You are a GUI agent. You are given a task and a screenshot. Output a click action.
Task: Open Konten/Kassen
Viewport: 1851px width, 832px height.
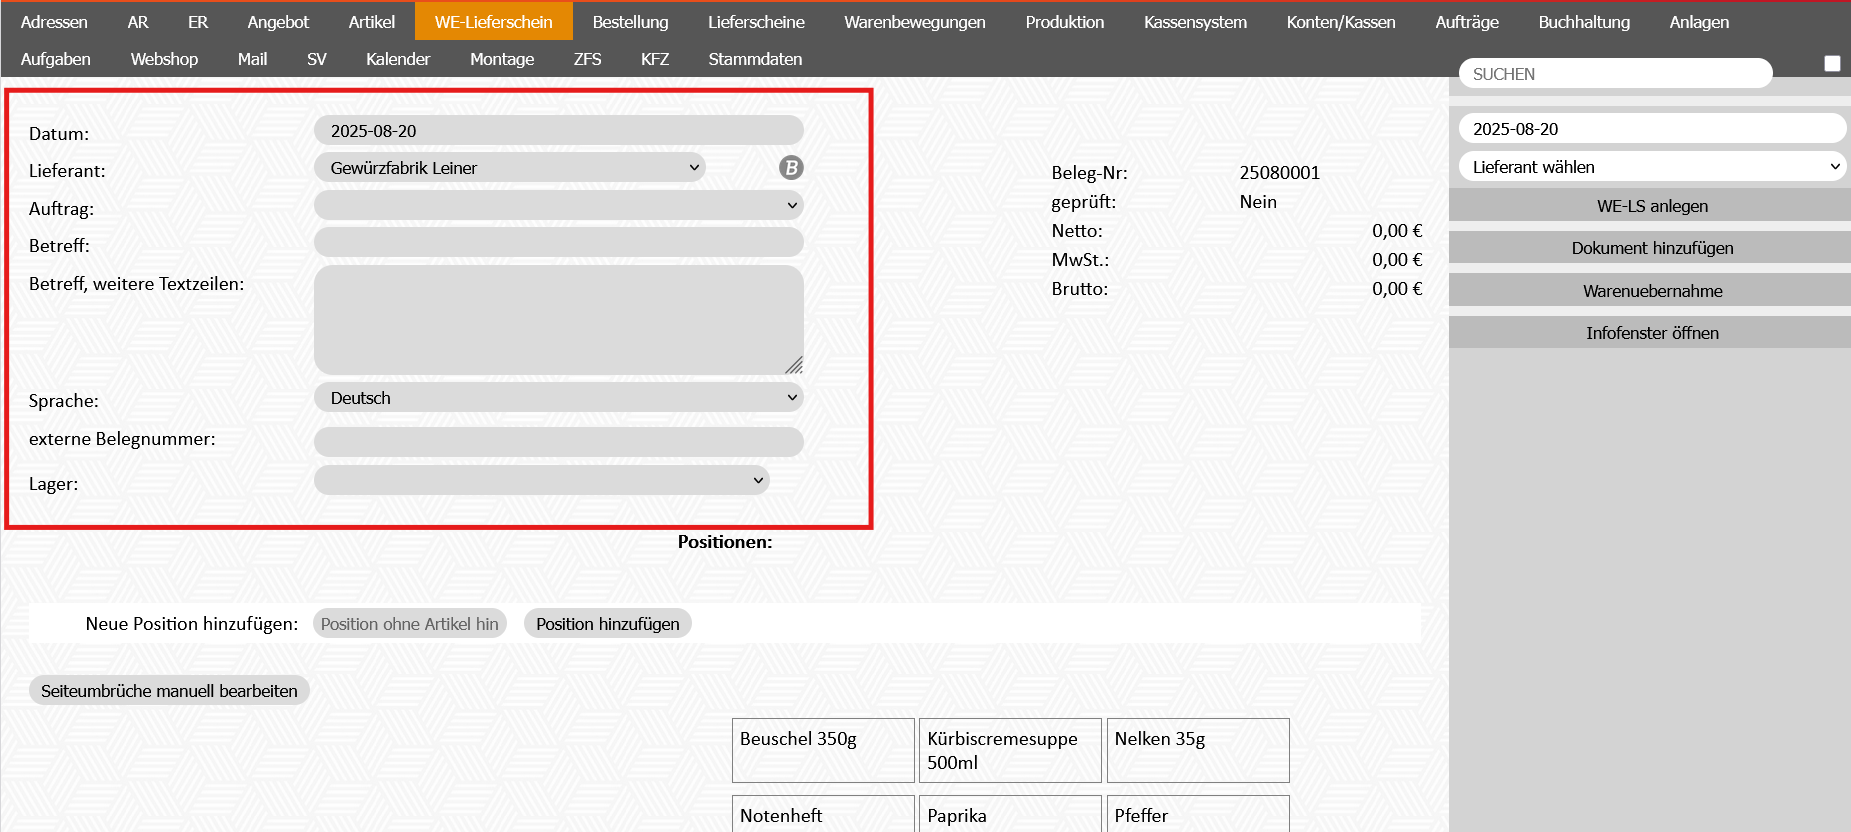pos(1341,22)
